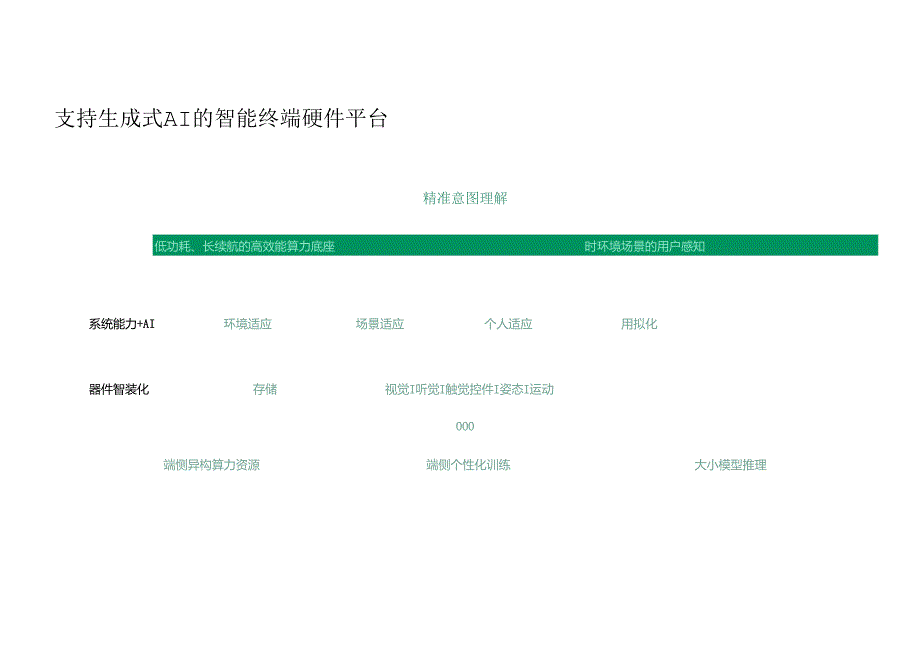Select the 听觉 keyword
The image size is (920, 651).
pos(427,389)
